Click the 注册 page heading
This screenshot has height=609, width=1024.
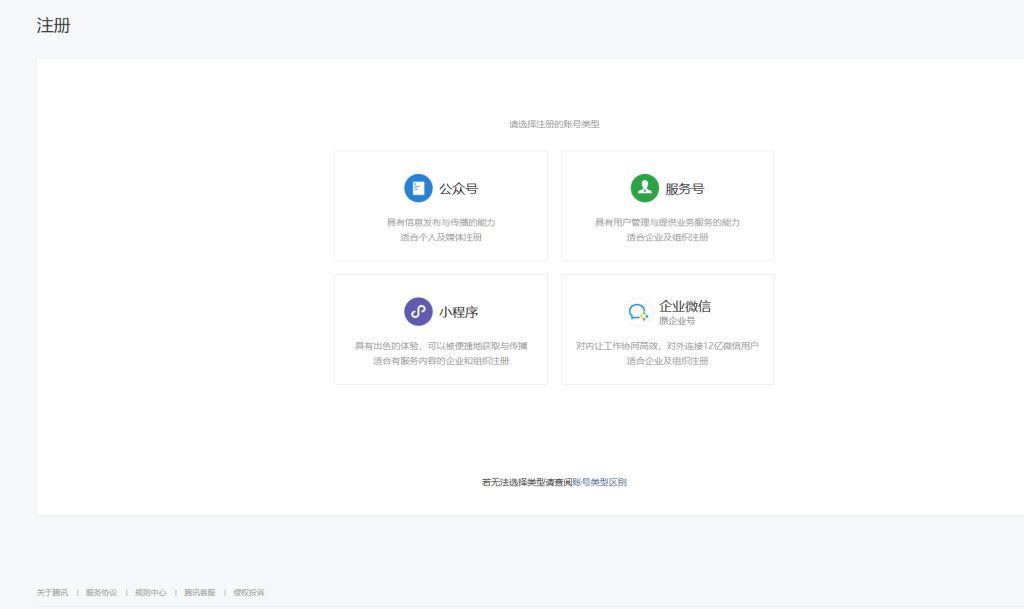[54, 25]
